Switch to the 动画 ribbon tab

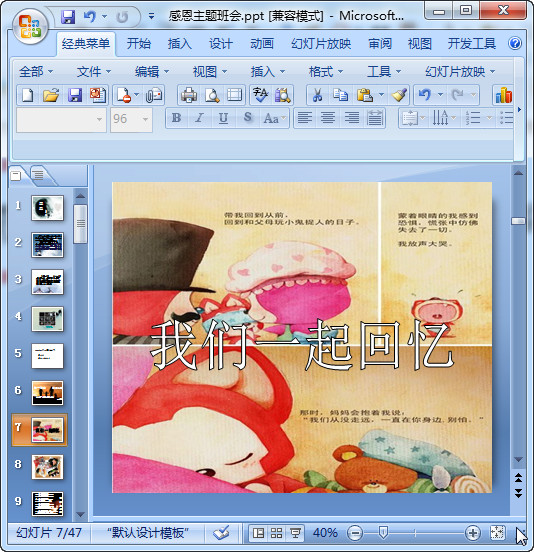(262, 44)
